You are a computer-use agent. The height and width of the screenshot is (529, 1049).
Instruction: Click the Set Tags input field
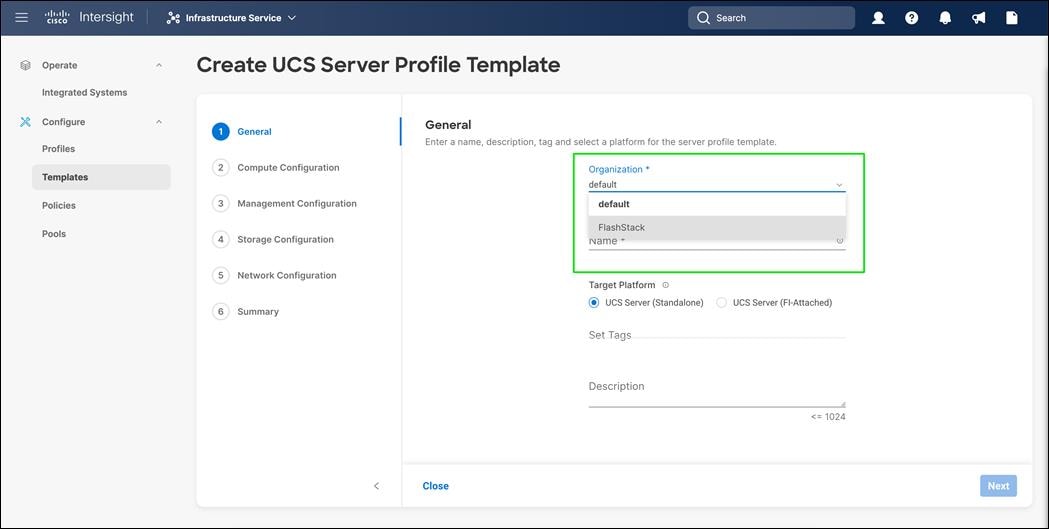[717, 334]
